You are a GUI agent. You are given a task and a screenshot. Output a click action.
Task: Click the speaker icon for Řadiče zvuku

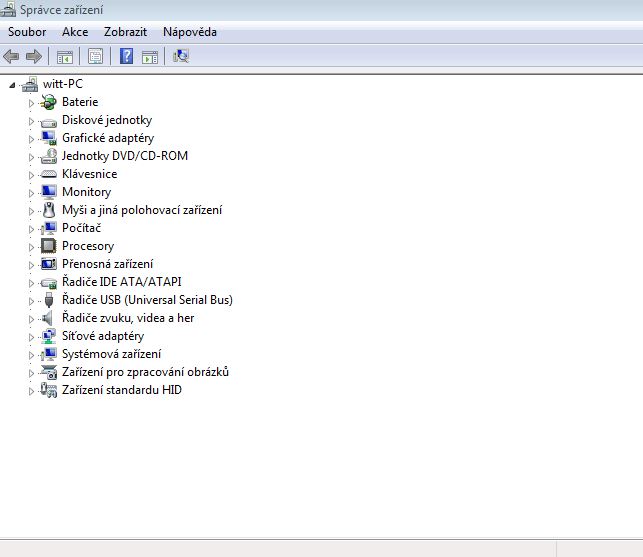48,318
